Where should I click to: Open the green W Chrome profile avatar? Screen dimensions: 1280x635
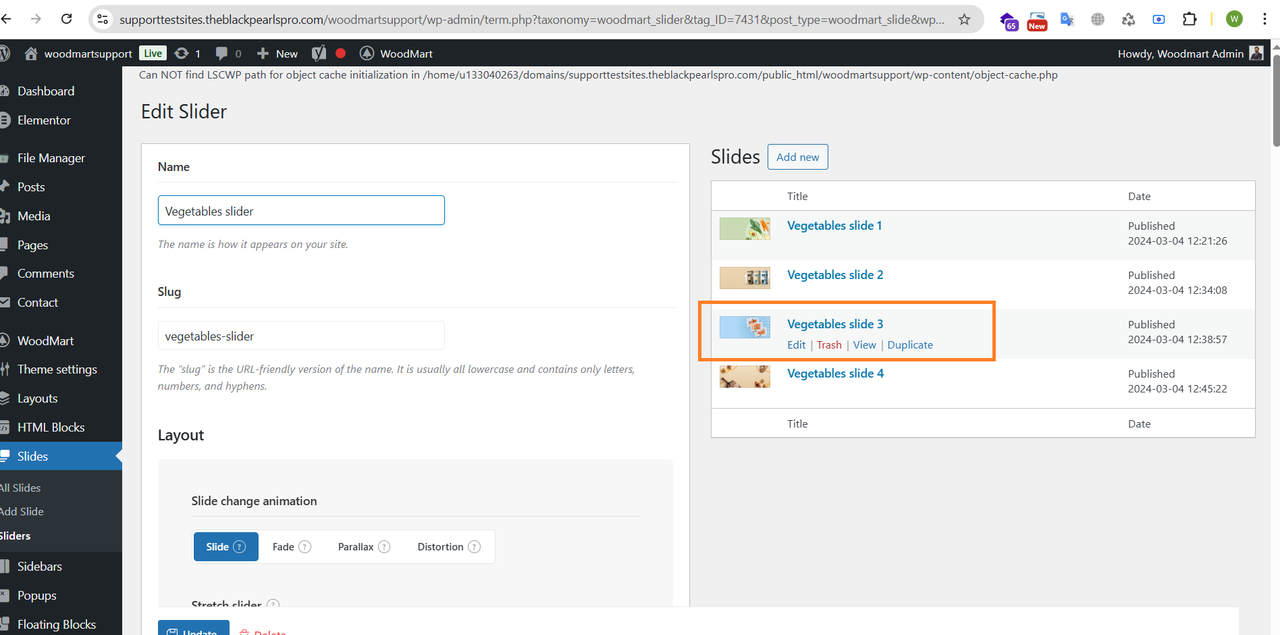[1234, 19]
